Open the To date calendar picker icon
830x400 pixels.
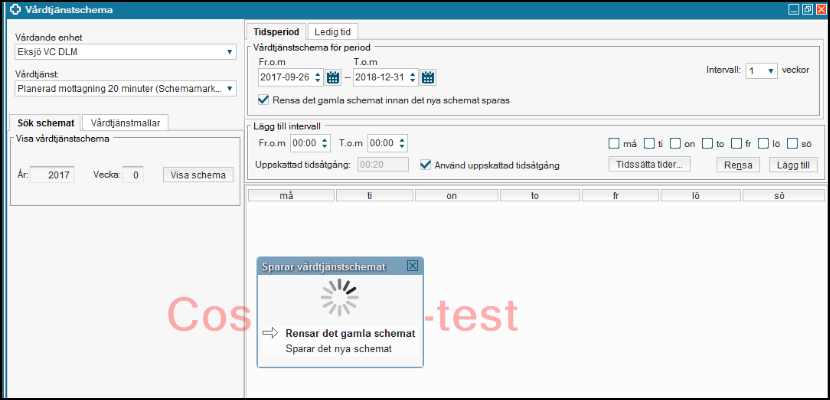428,77
